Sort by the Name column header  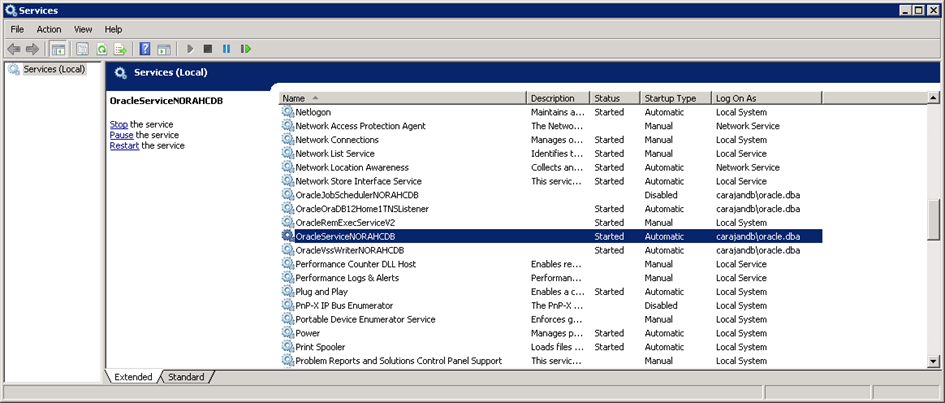click(403, 98)
